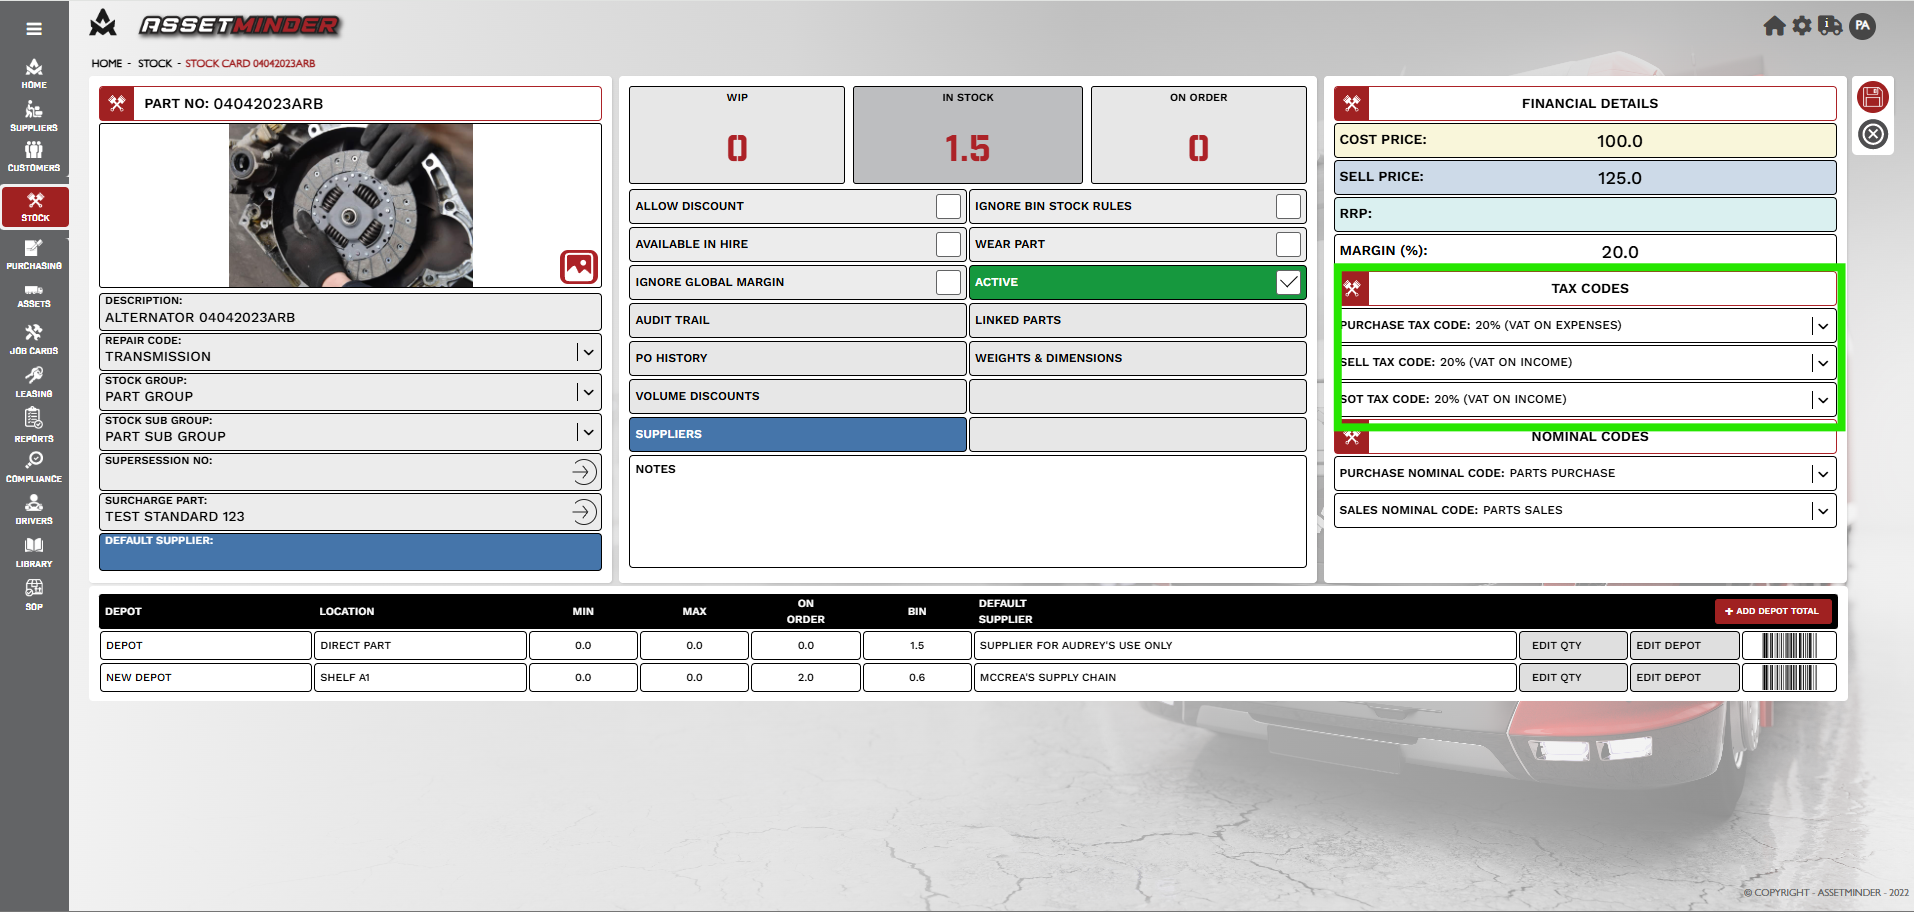
Task: Click the barcode icon for New Depot row
Action: point(1788,678)
